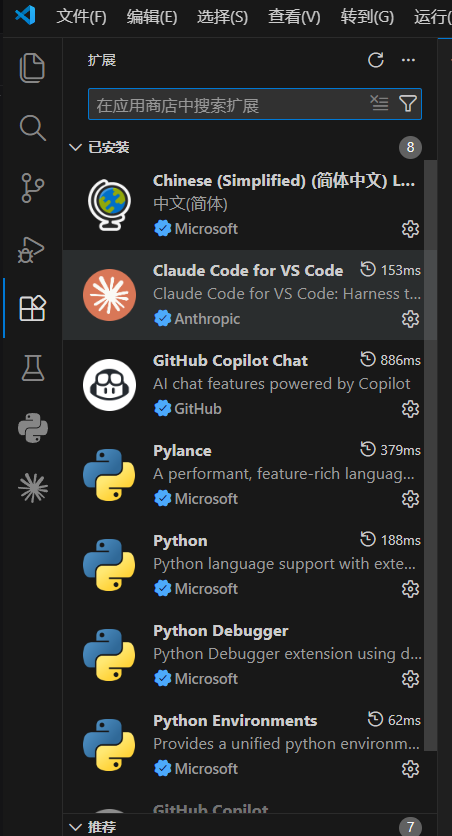Refresh the extensions list
Screen dimensions: 452x836
(x=376, y=60)
